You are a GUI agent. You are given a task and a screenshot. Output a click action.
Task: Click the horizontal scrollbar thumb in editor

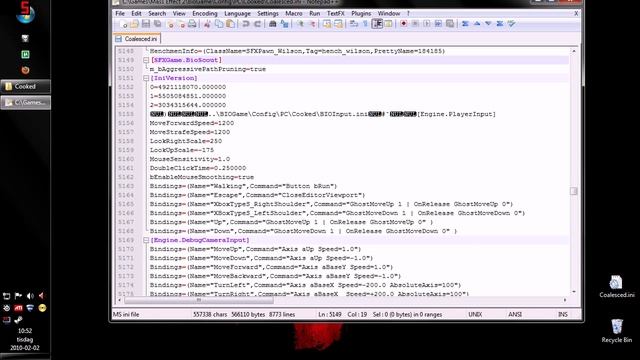click(x=199, y=300)
